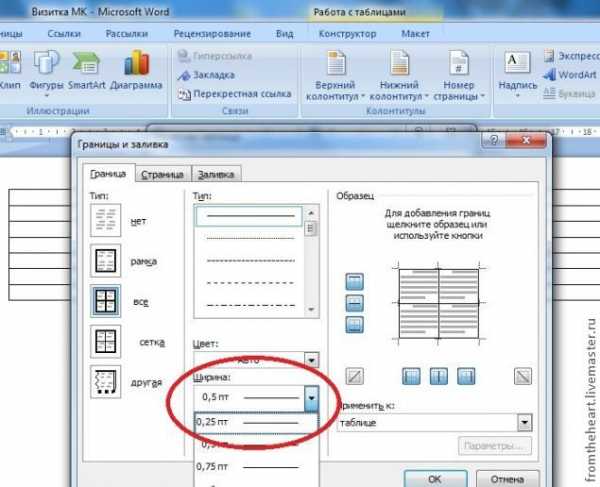Pick the 'сетка' grid border preset

[104, 341]
